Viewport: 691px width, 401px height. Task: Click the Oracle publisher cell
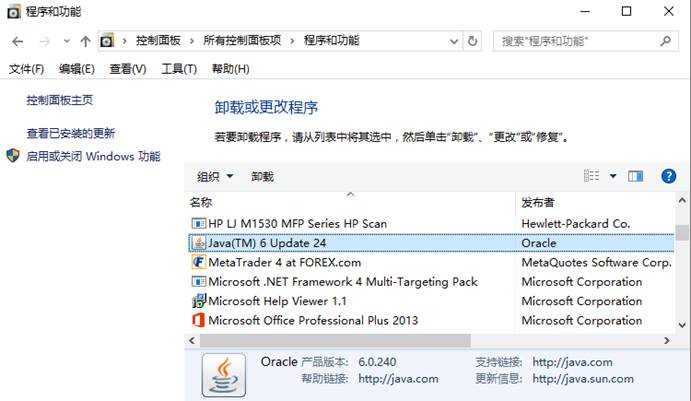tap(539, 243)
